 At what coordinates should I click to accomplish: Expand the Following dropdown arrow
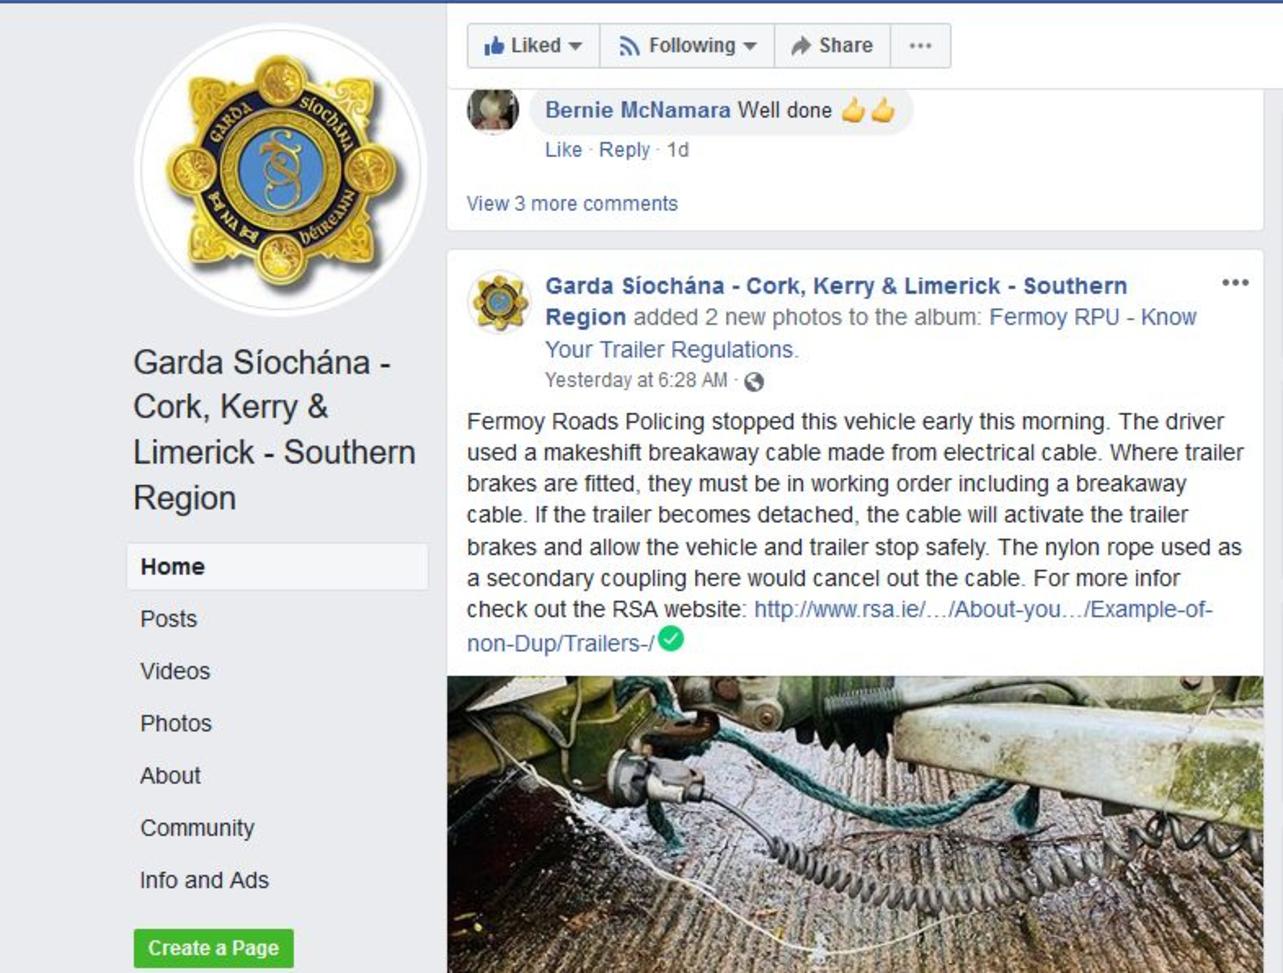pos(750,46)
